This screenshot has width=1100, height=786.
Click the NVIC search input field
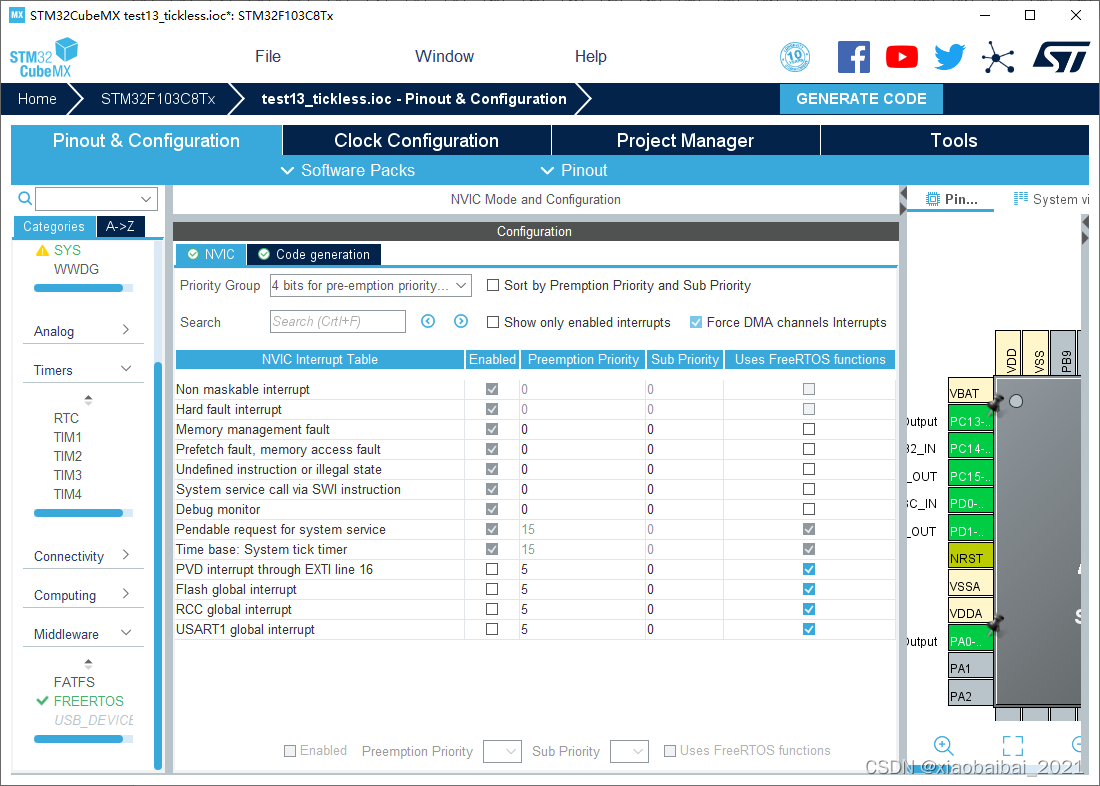tap(337, 321)
